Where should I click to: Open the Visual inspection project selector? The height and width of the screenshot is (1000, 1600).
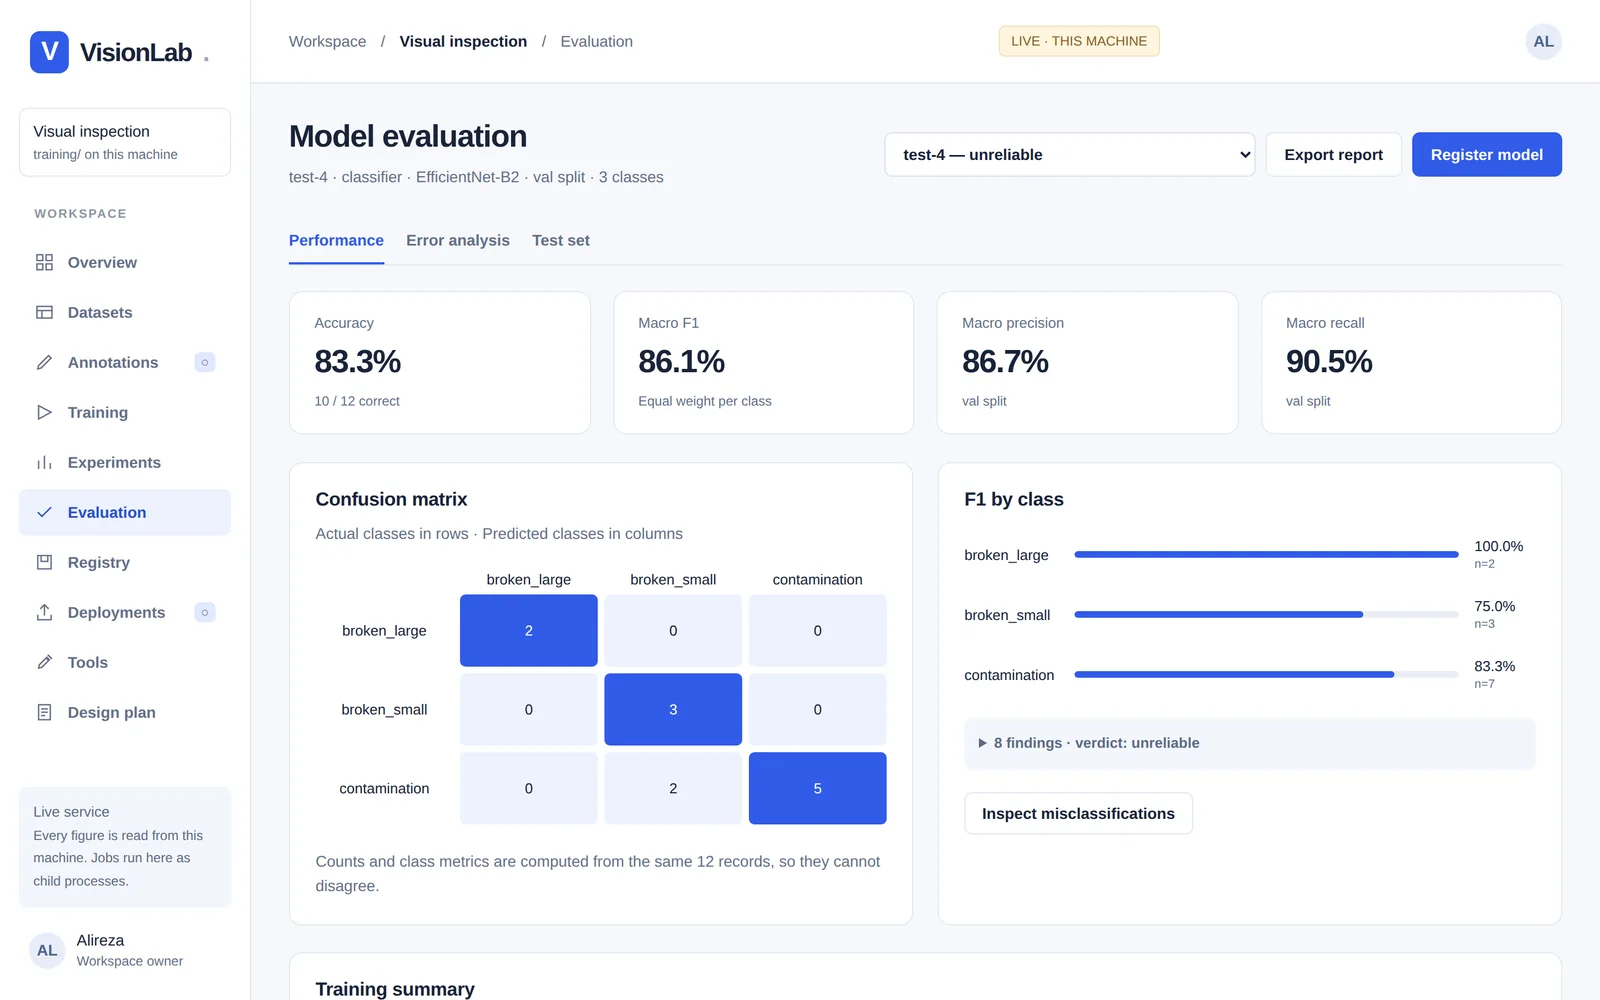(125, 142)
